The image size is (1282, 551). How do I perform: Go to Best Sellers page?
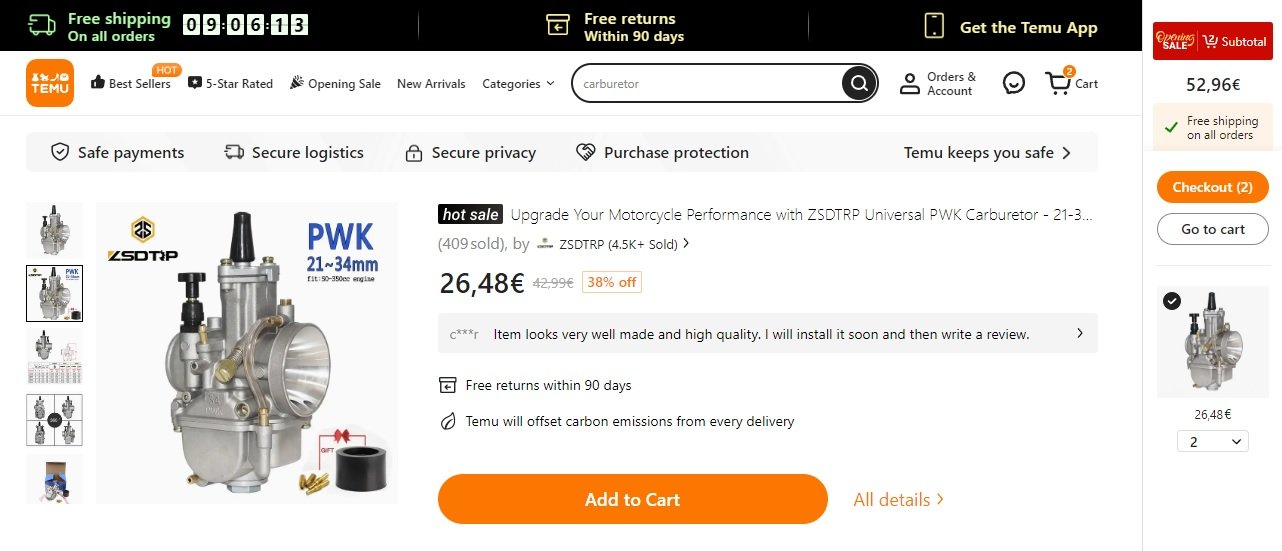pos(131,84)
